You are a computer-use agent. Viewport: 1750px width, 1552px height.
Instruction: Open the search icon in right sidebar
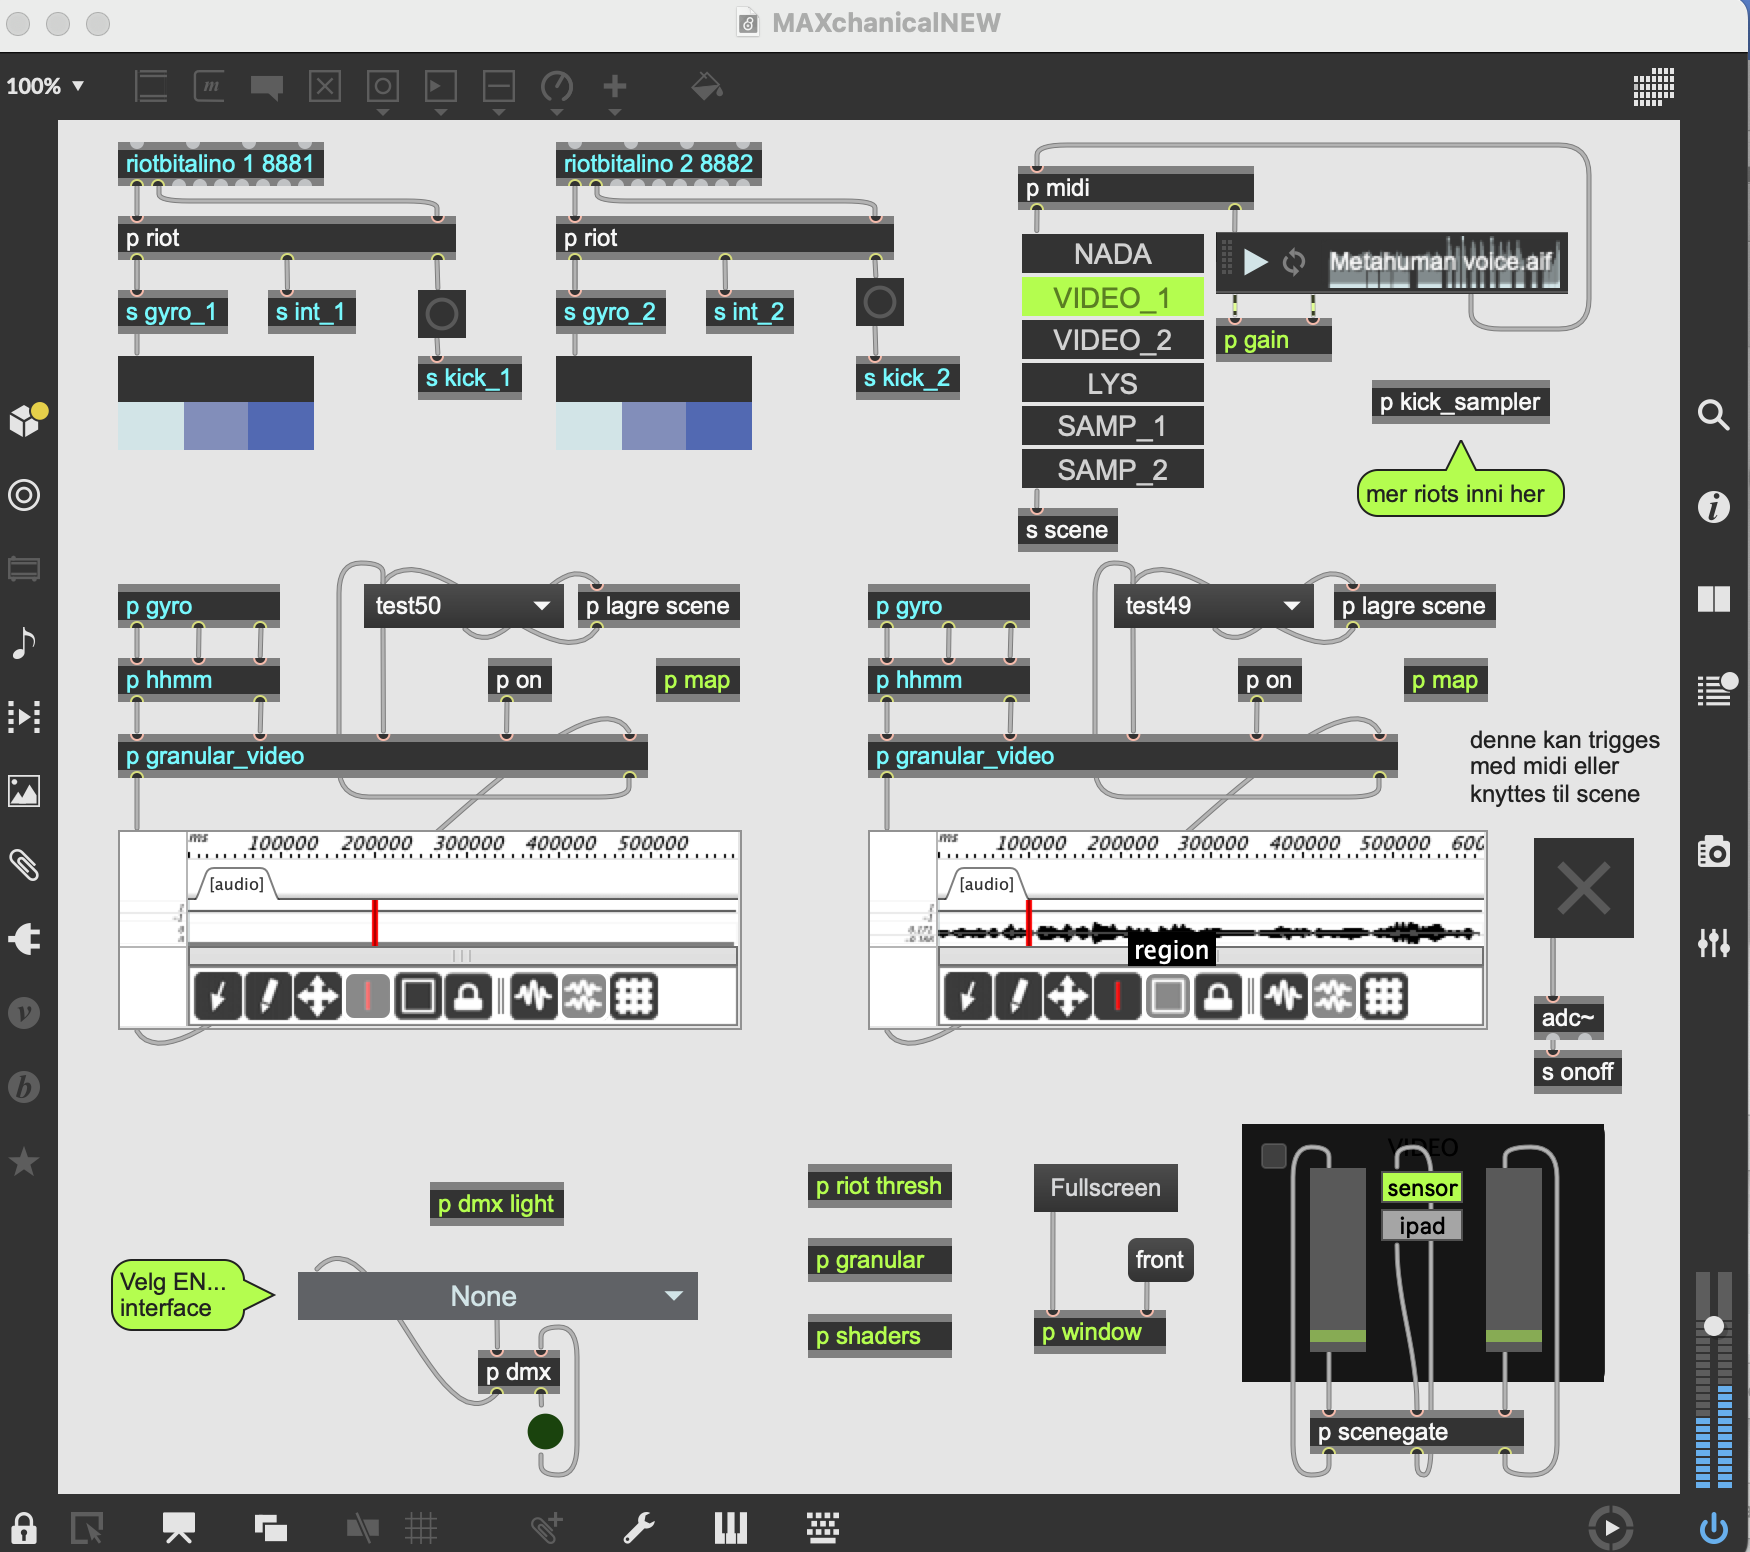(1713, 414)
